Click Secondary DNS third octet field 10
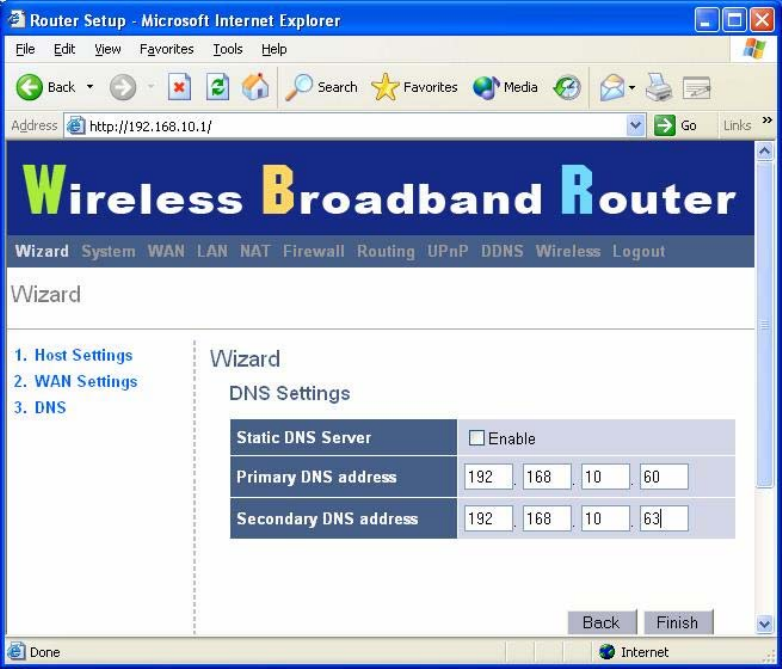Image resolution: width=782 pixels, height=669 pixels. click(x=605, y=518)
